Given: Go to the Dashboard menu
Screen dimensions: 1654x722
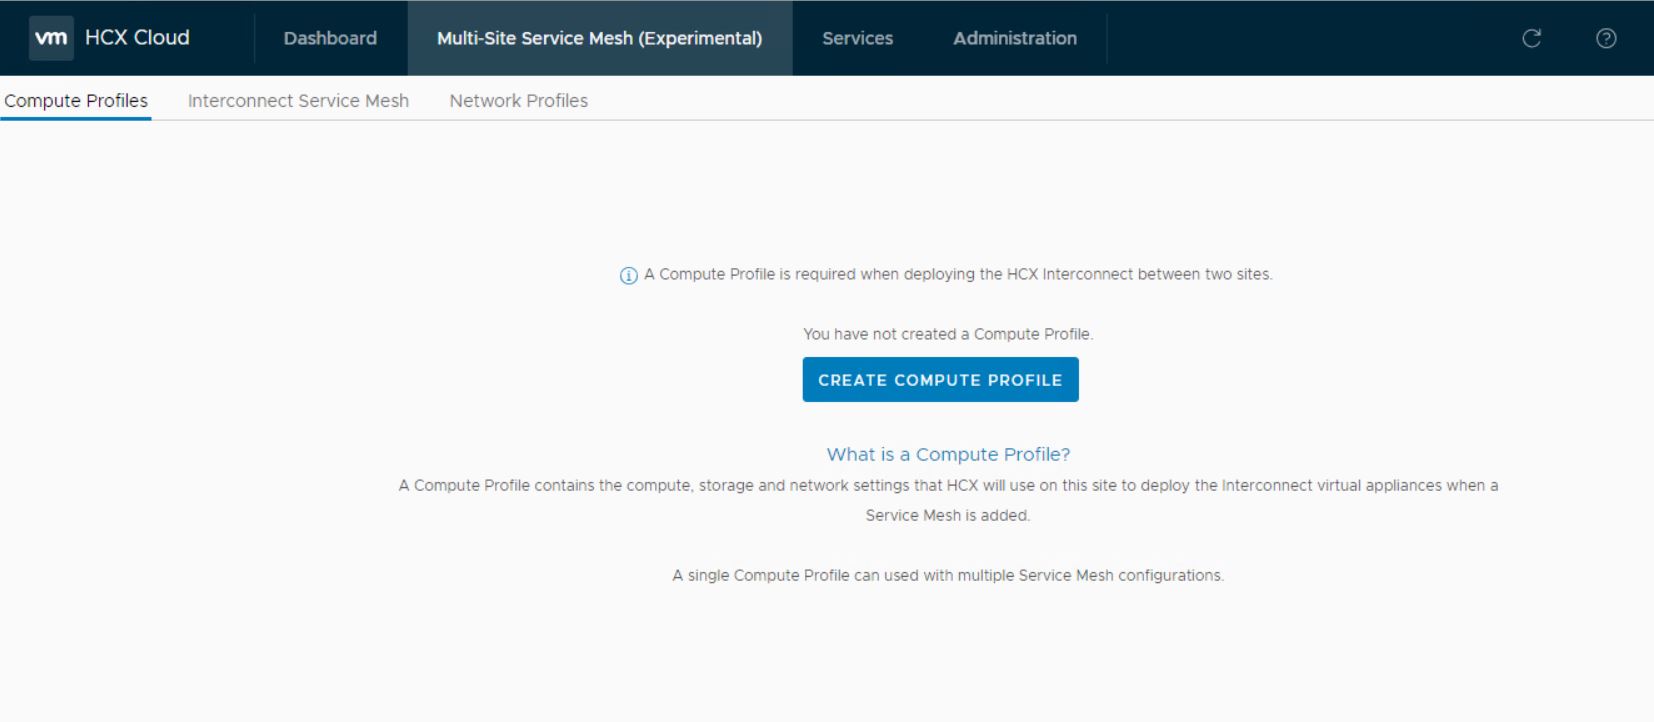Looking at the screenshot, I should click(x=330, y=38).
